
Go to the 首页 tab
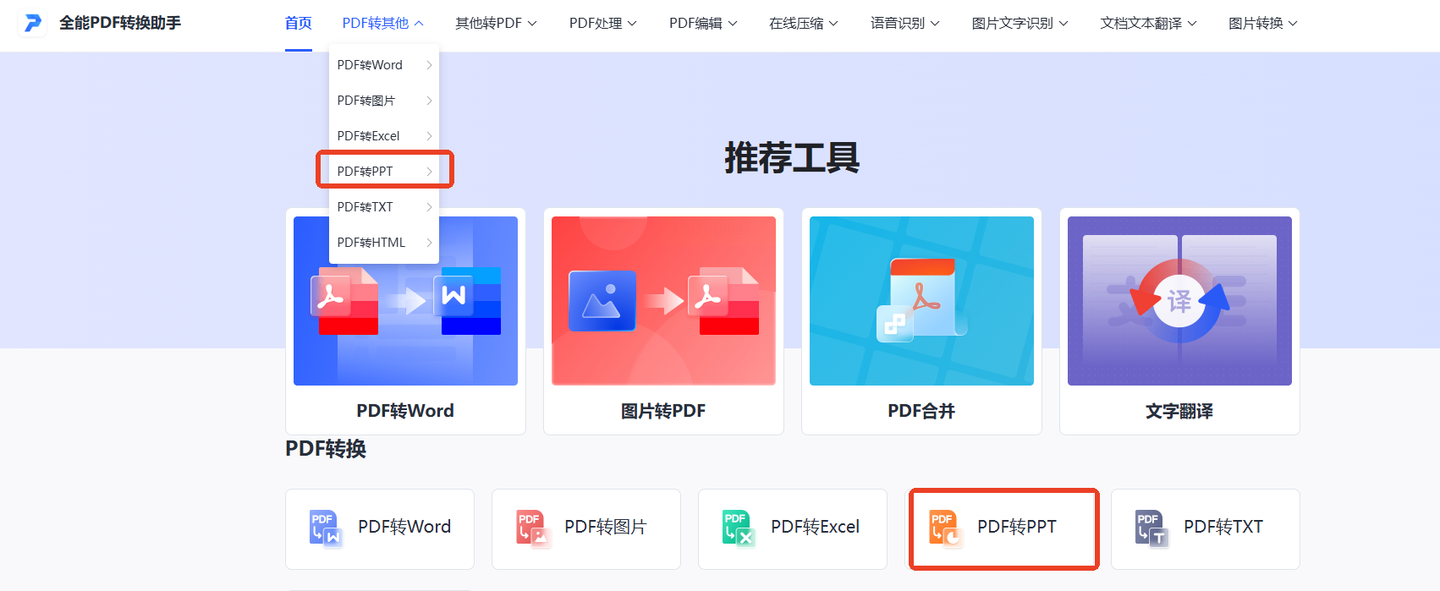298,23
